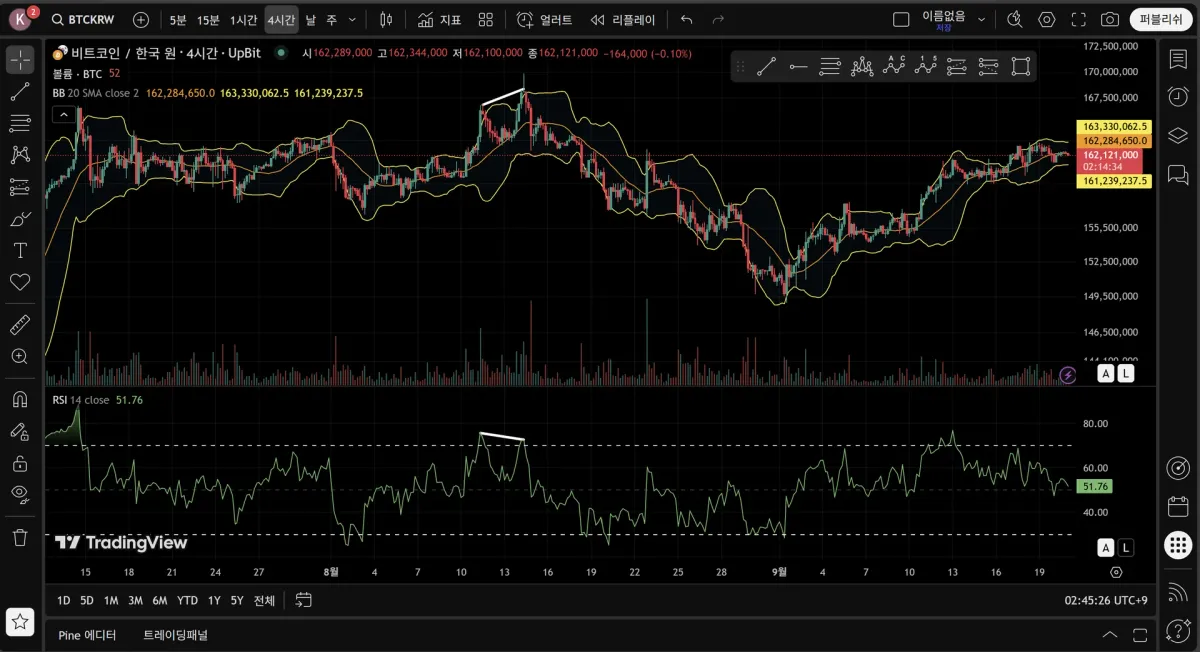The image size is (1200, 652).
Task: Click the redo arrow
Action: point(718,20)
